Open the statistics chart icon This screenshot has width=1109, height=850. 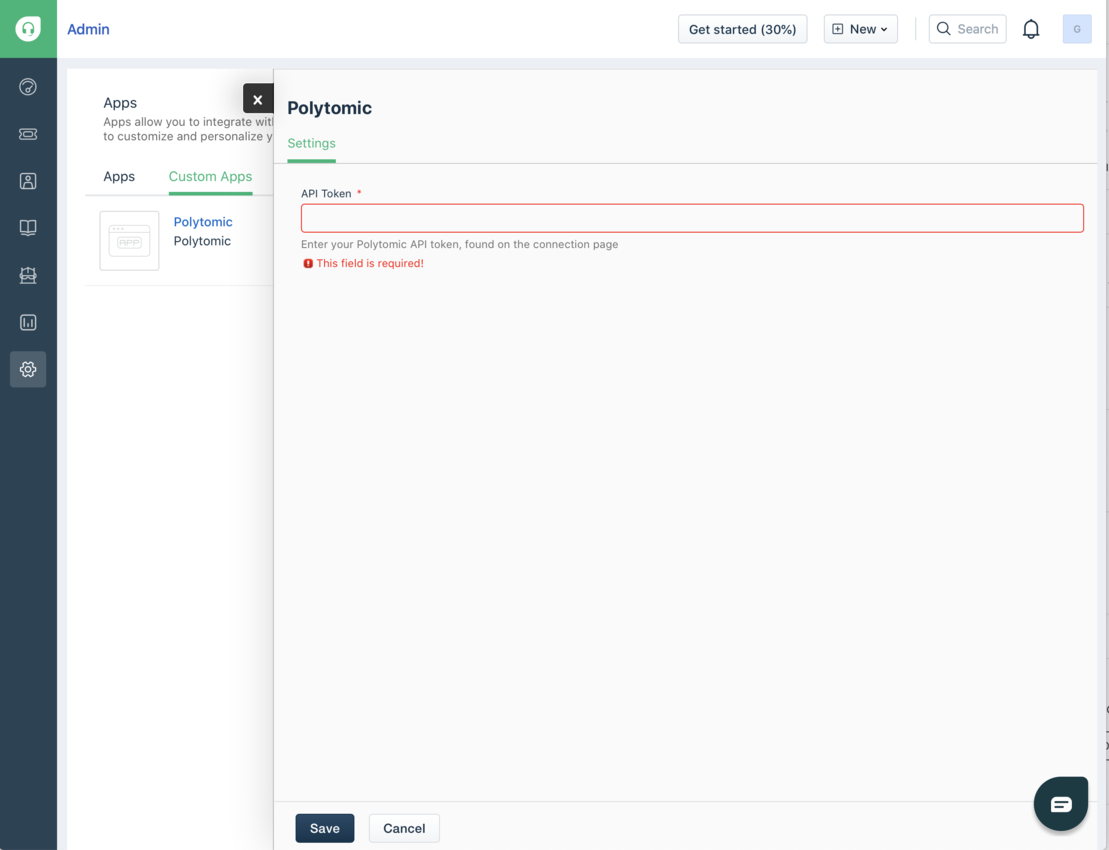point(28,322)
